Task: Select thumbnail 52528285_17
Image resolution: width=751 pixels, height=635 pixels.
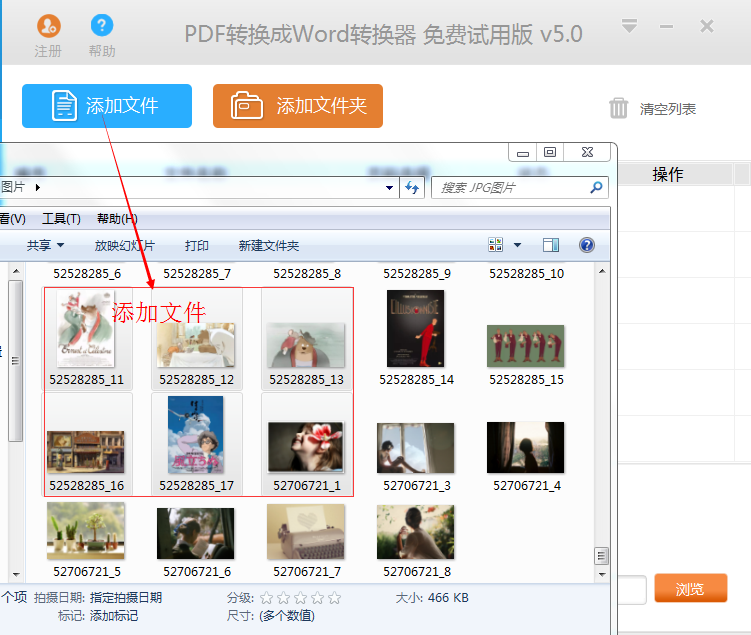Action: [196, 435]
